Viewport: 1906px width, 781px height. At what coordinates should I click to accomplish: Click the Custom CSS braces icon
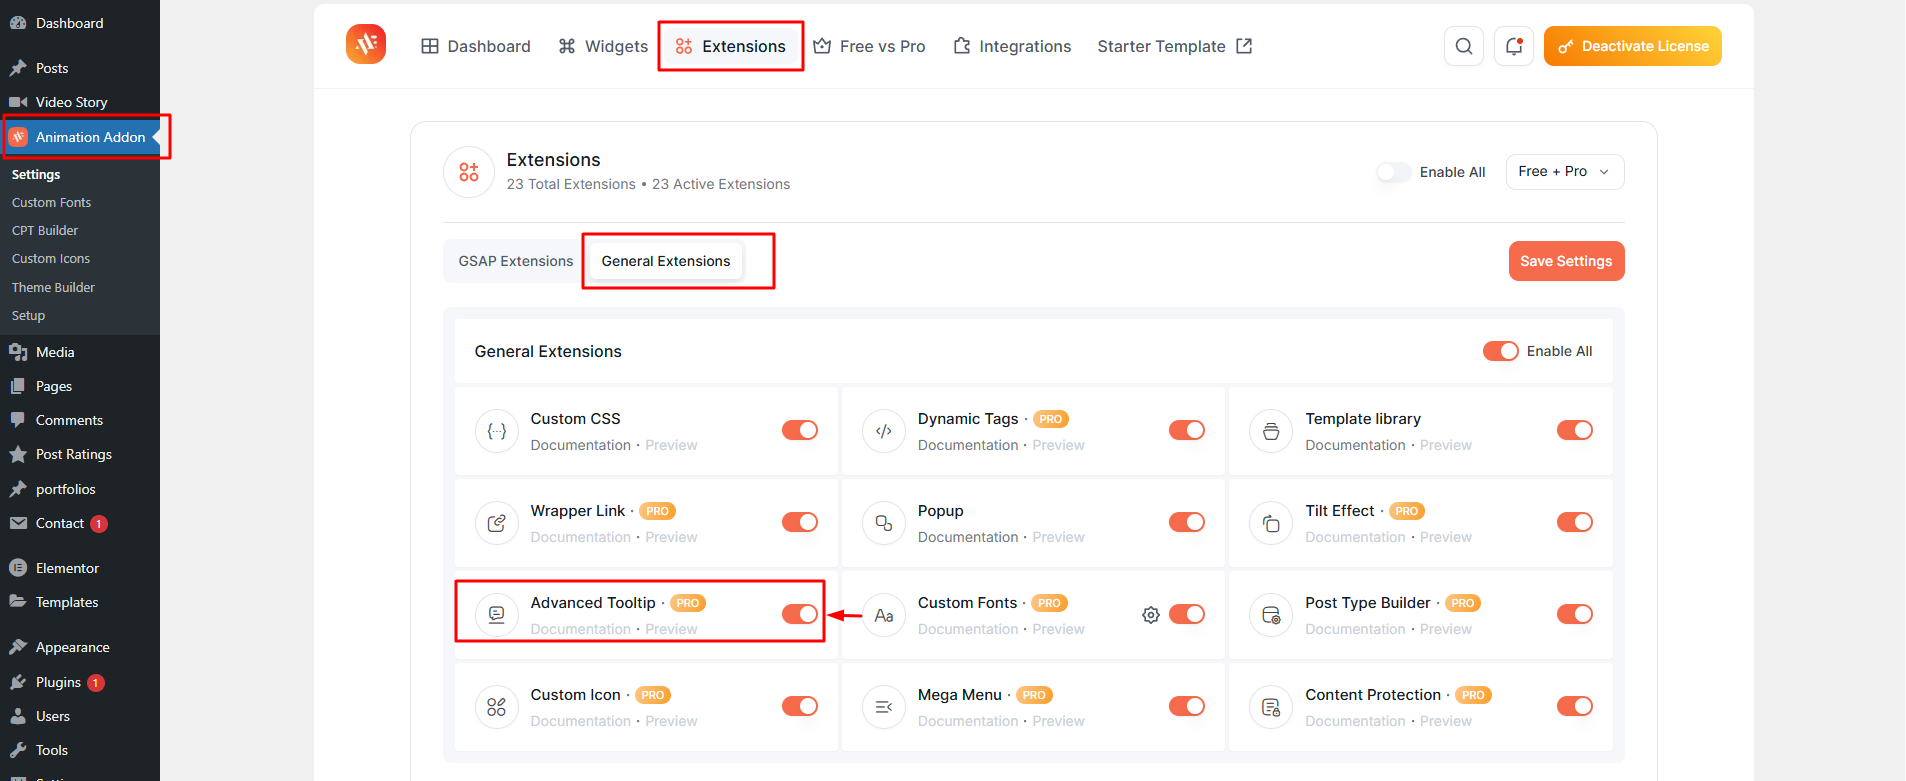(x=497, y=431)
